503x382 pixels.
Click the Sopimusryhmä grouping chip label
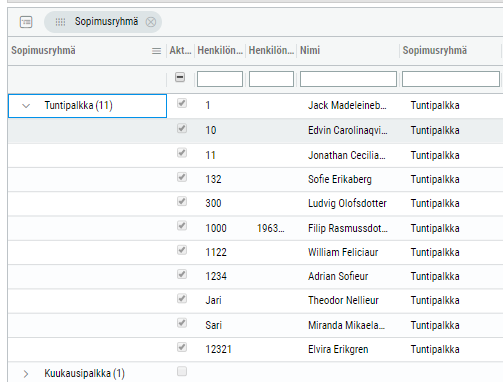[x=106, y=22]
